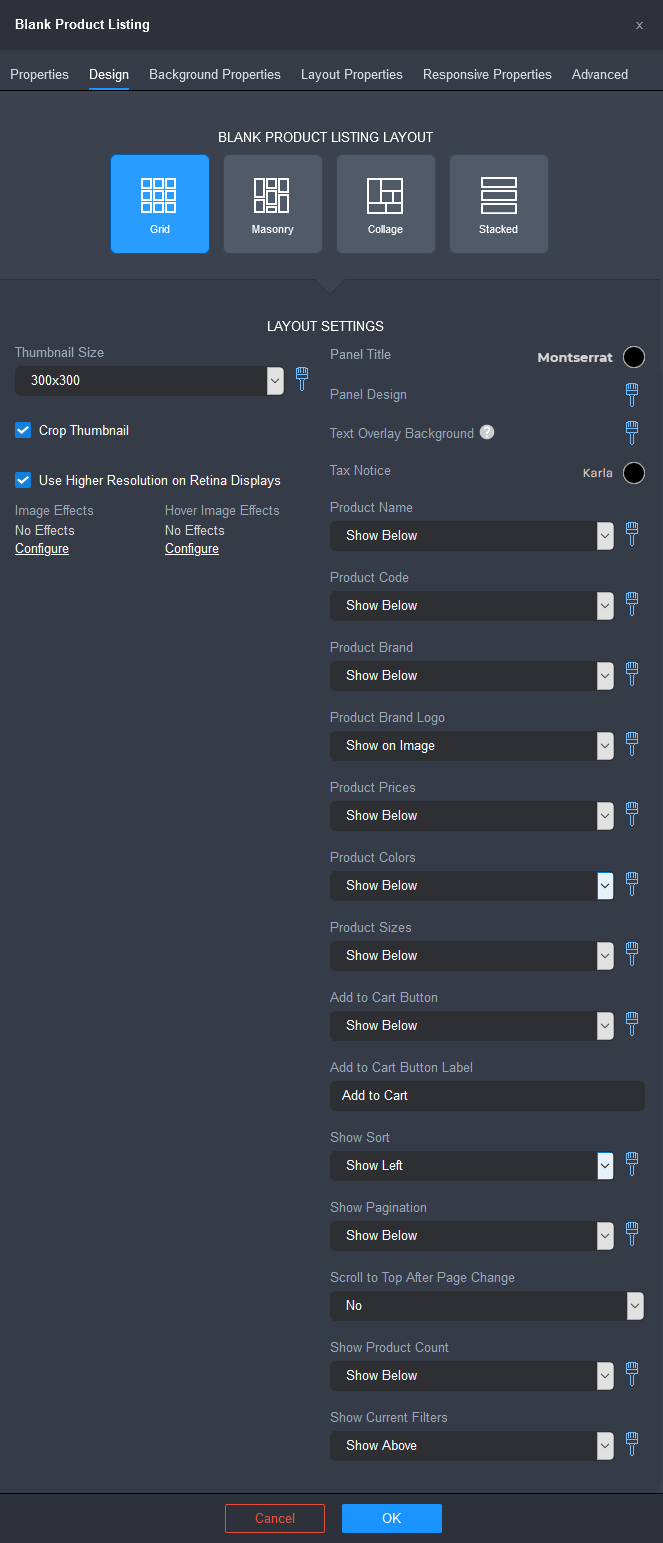This screenshot has height=1543, width=663.
Task: Select the Design tab
Action: 109,75
